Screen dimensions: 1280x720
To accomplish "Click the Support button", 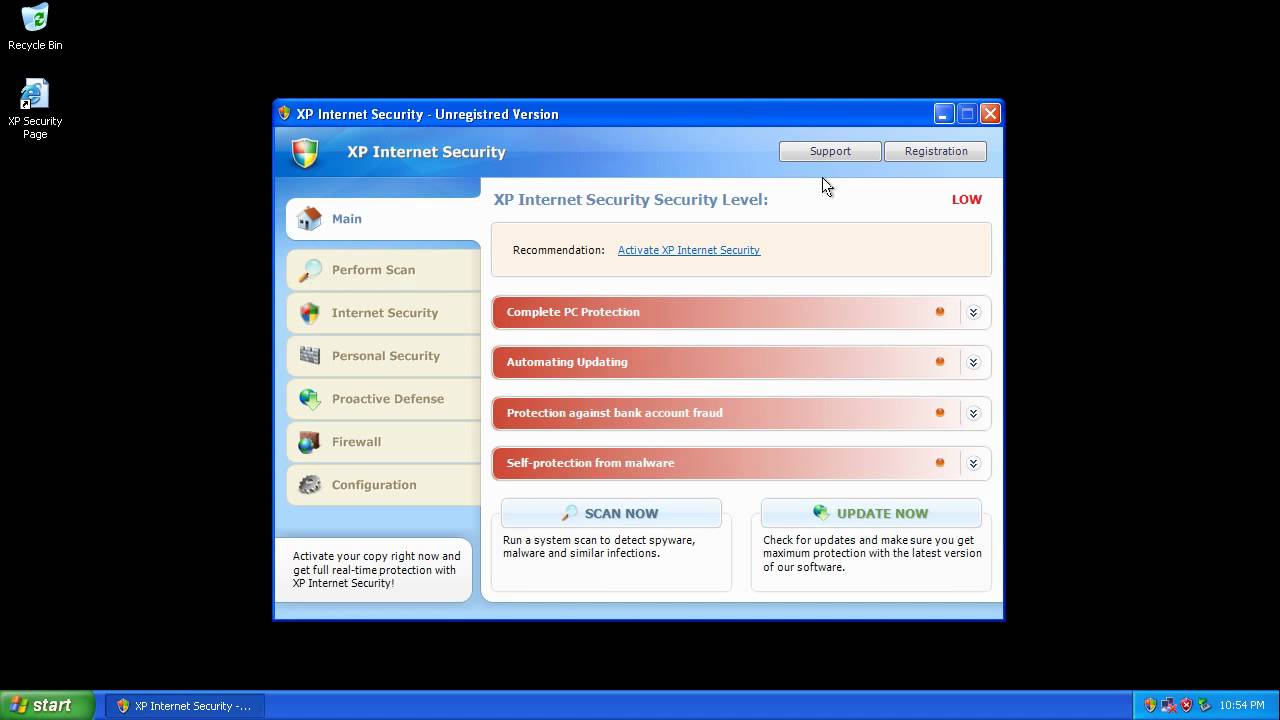I will click(830, 151).
